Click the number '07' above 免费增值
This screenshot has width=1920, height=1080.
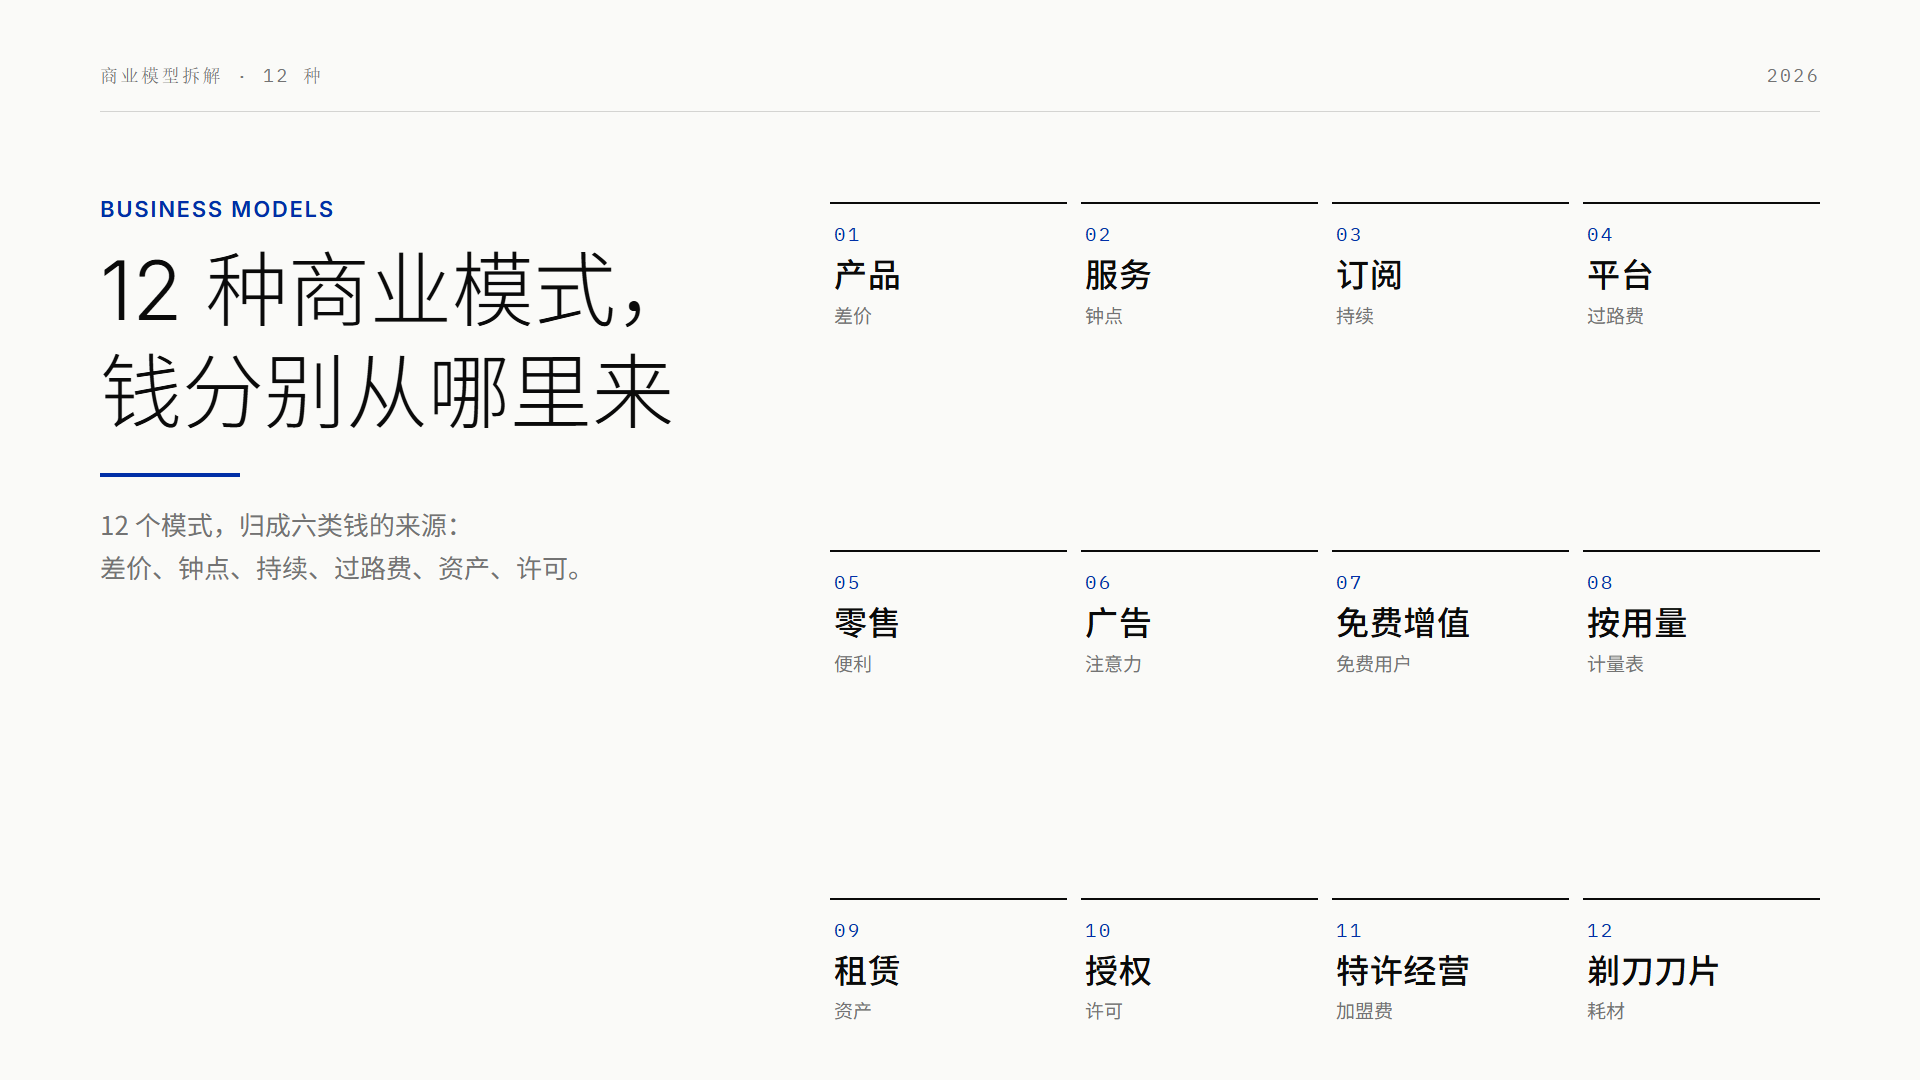(x=1349, y=583)
